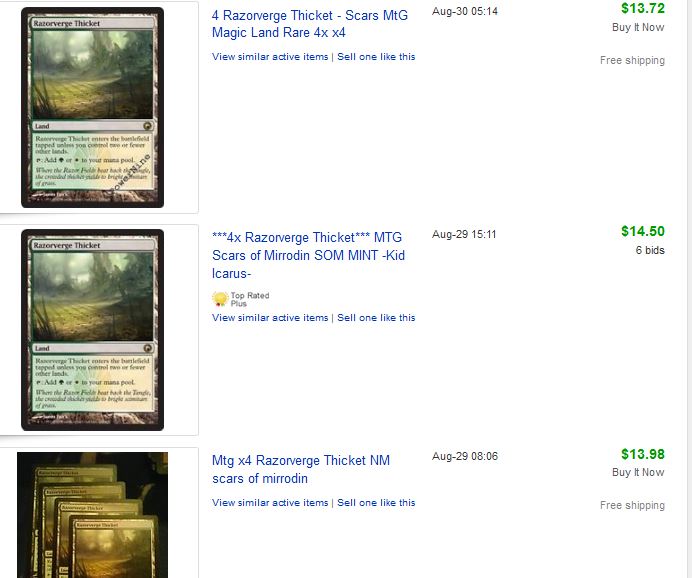Viewport: 692px width, 578px height.
Task: Click 'Sell one like this' under Kid Icarus listing
Action: [376, 318]
